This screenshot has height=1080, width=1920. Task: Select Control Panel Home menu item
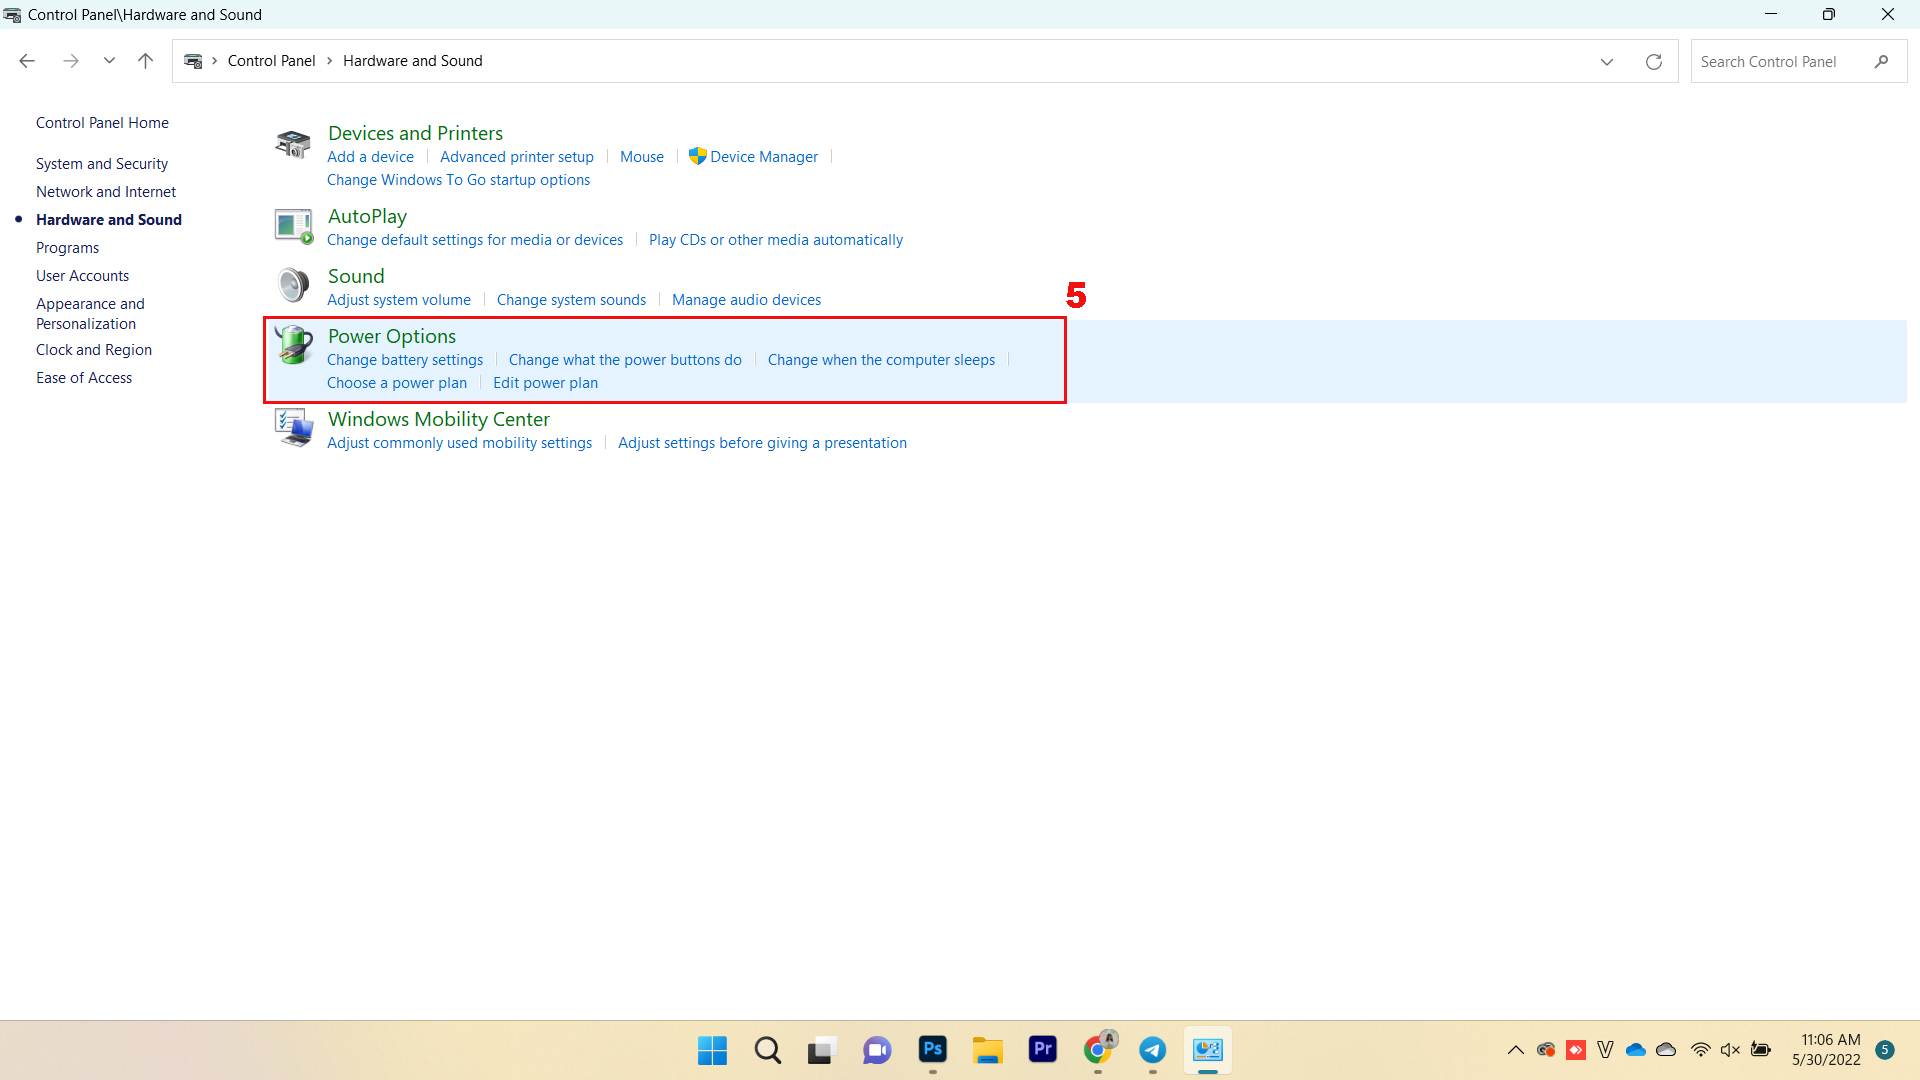102,123
